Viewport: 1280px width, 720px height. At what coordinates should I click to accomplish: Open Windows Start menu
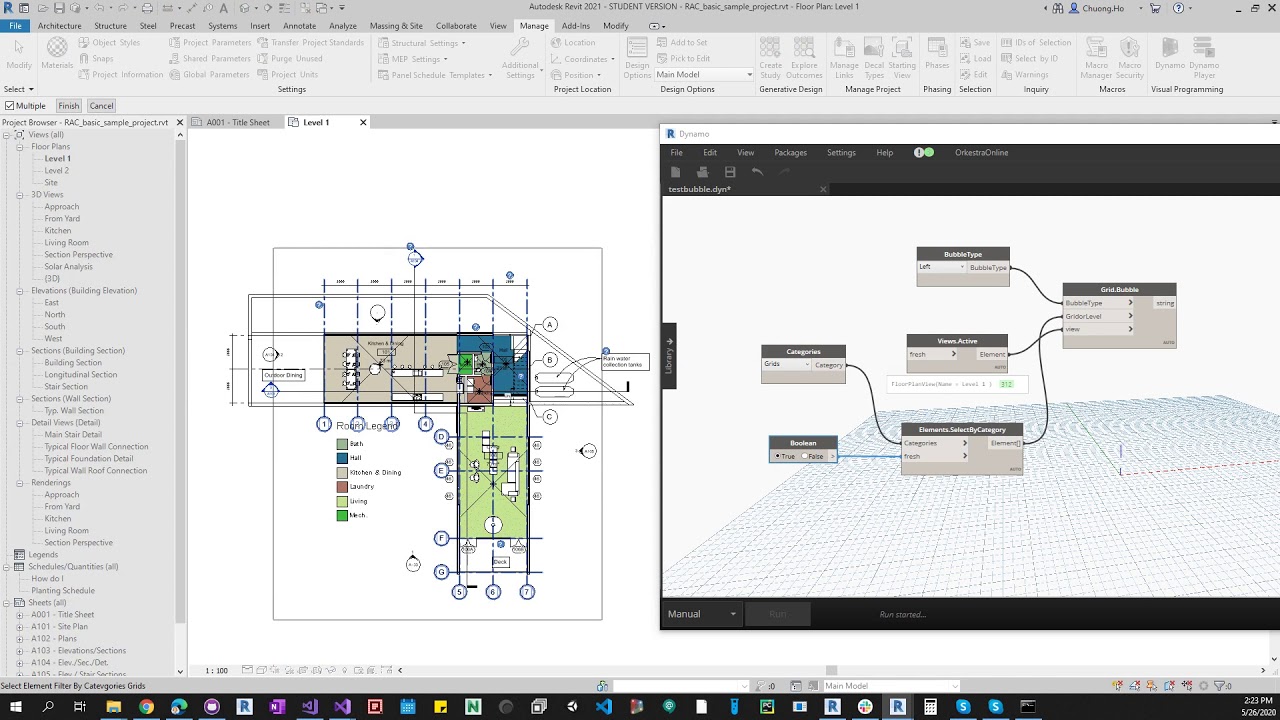(x=16, y=707)
